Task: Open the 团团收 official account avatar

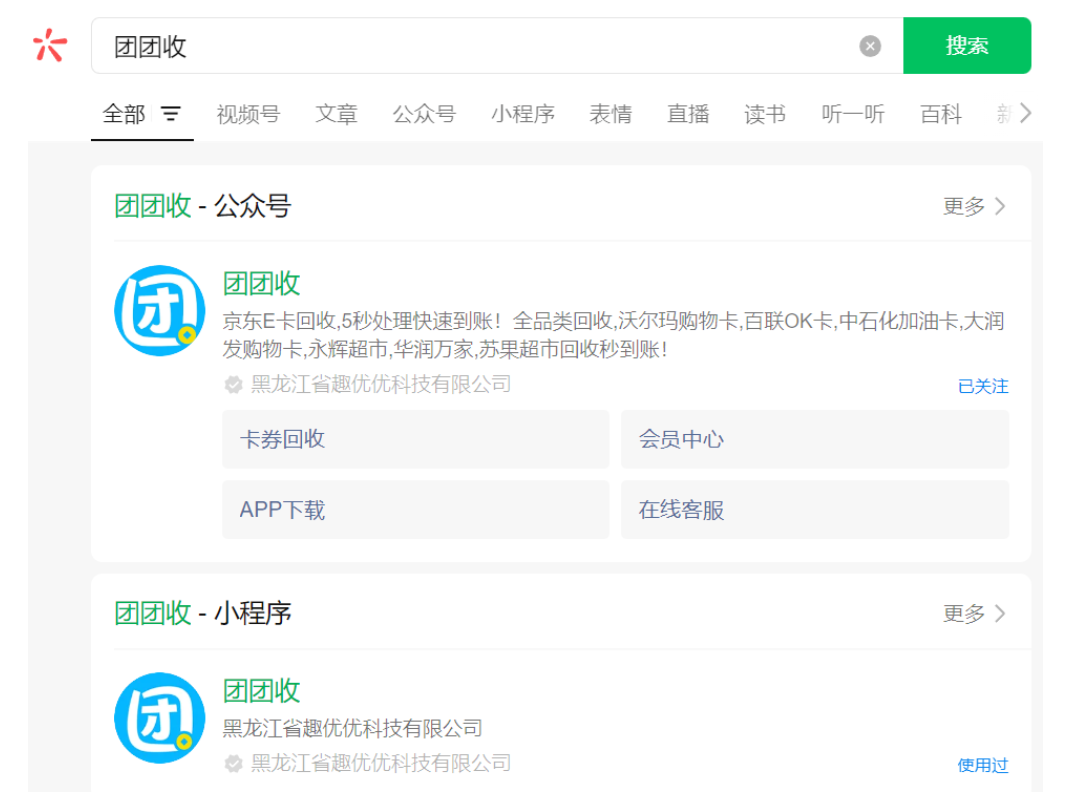Action: (x=160, y=310)
